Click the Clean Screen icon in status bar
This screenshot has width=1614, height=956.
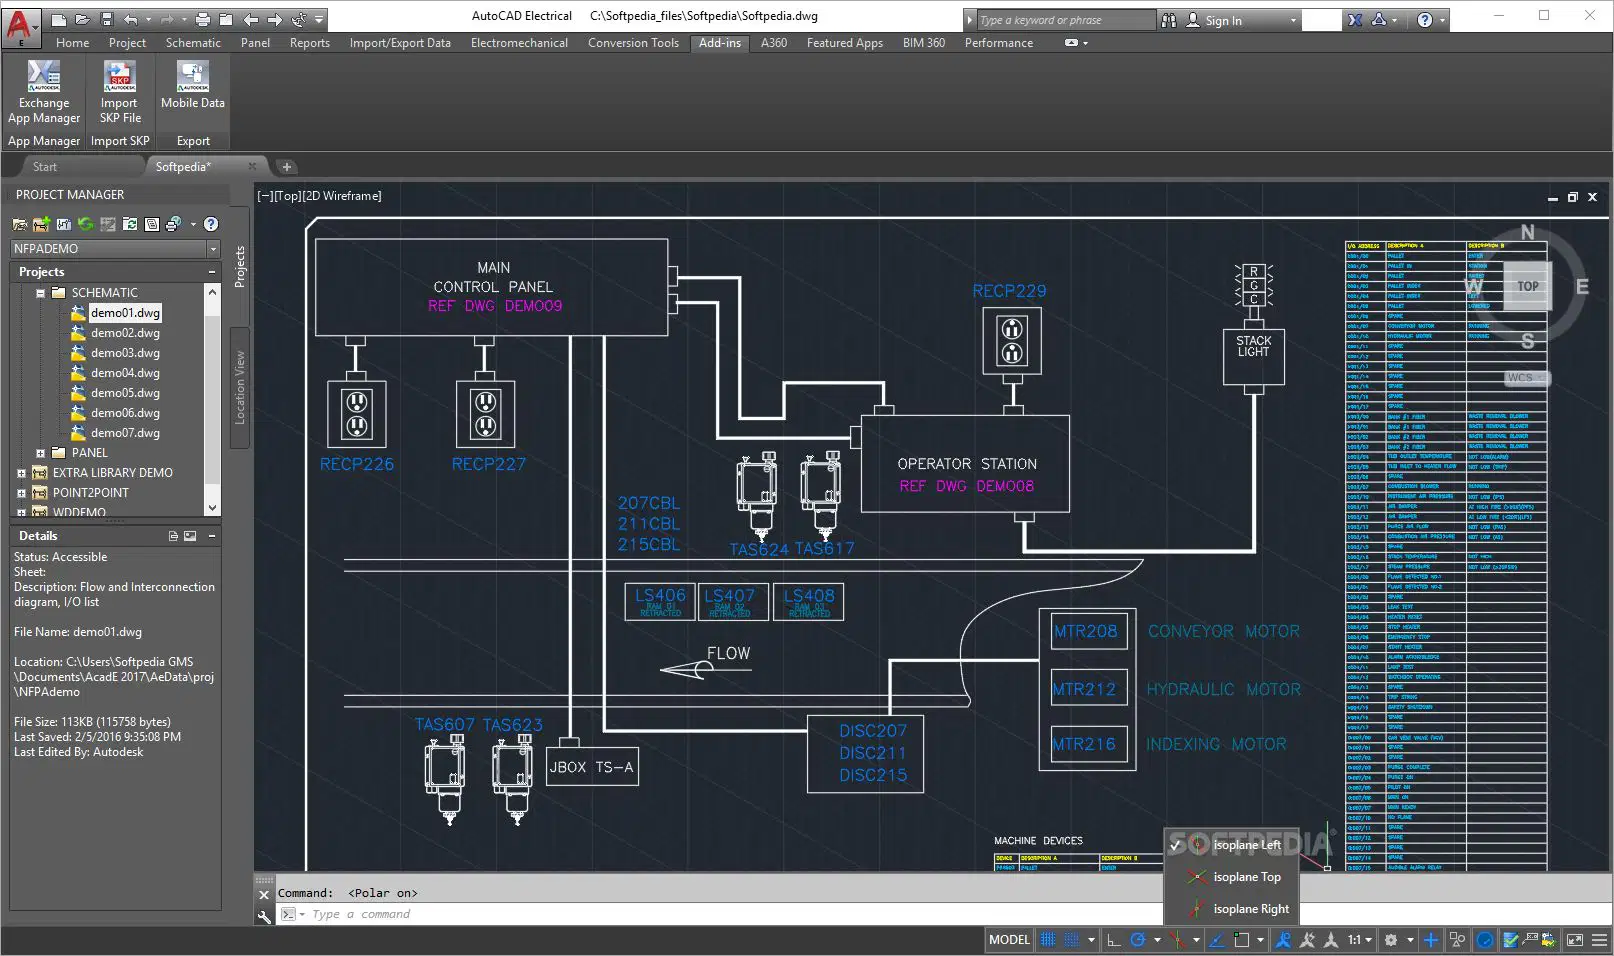(x=1575, y=940)
